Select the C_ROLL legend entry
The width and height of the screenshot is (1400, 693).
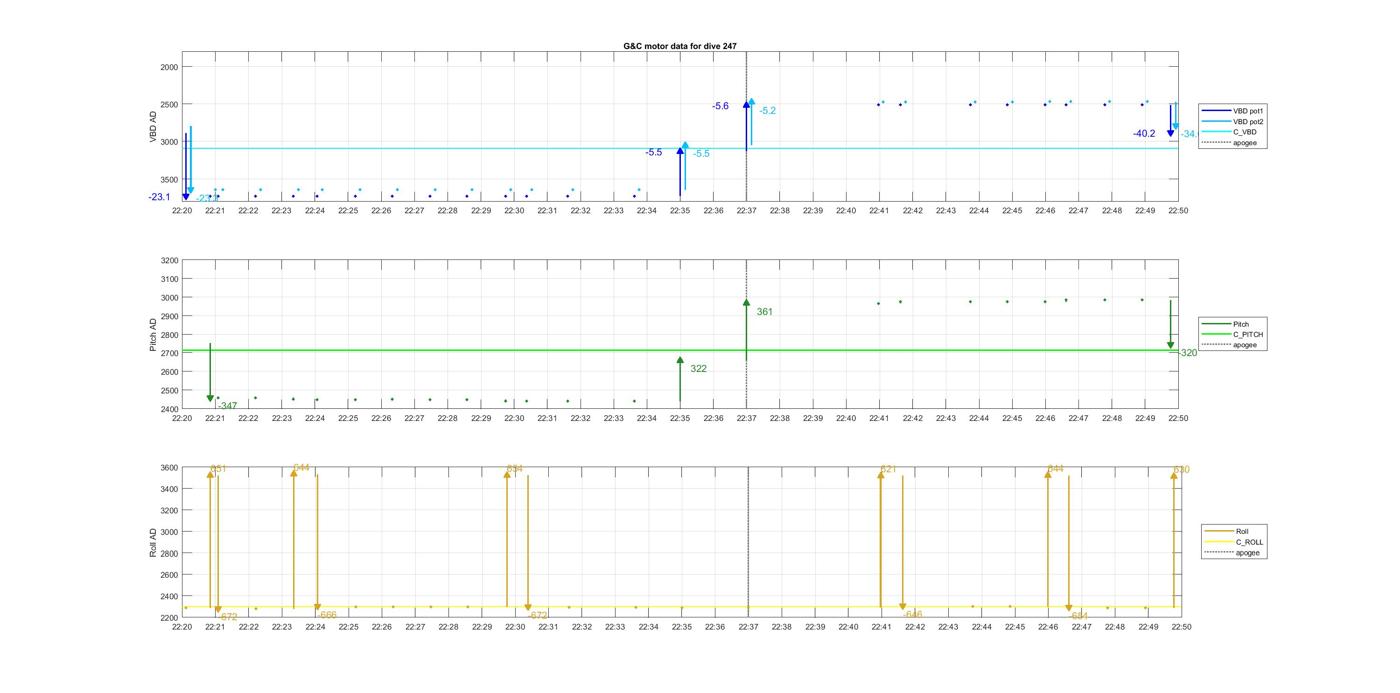click(1235, 542)
